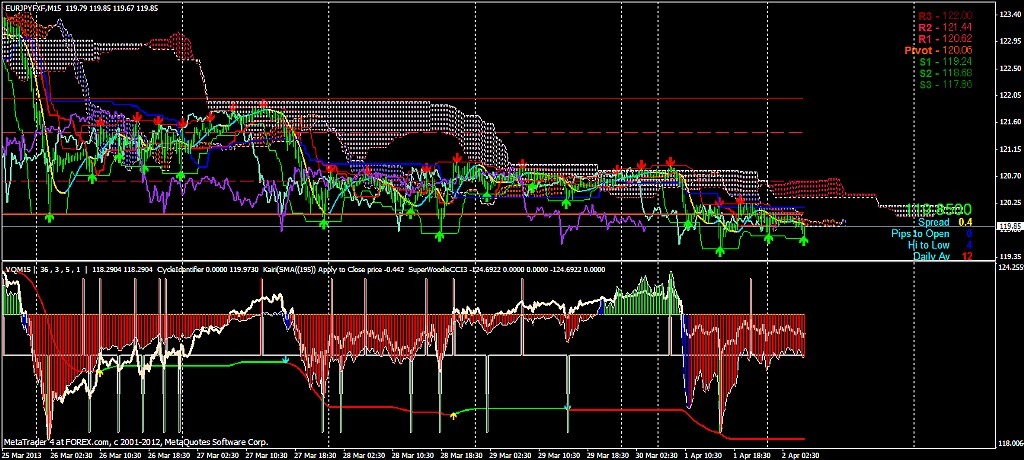Click the CycleIdentifier indicator label
Image resolution: width=1024 pixels, height=460 pixels.
[x=182, y=269]
